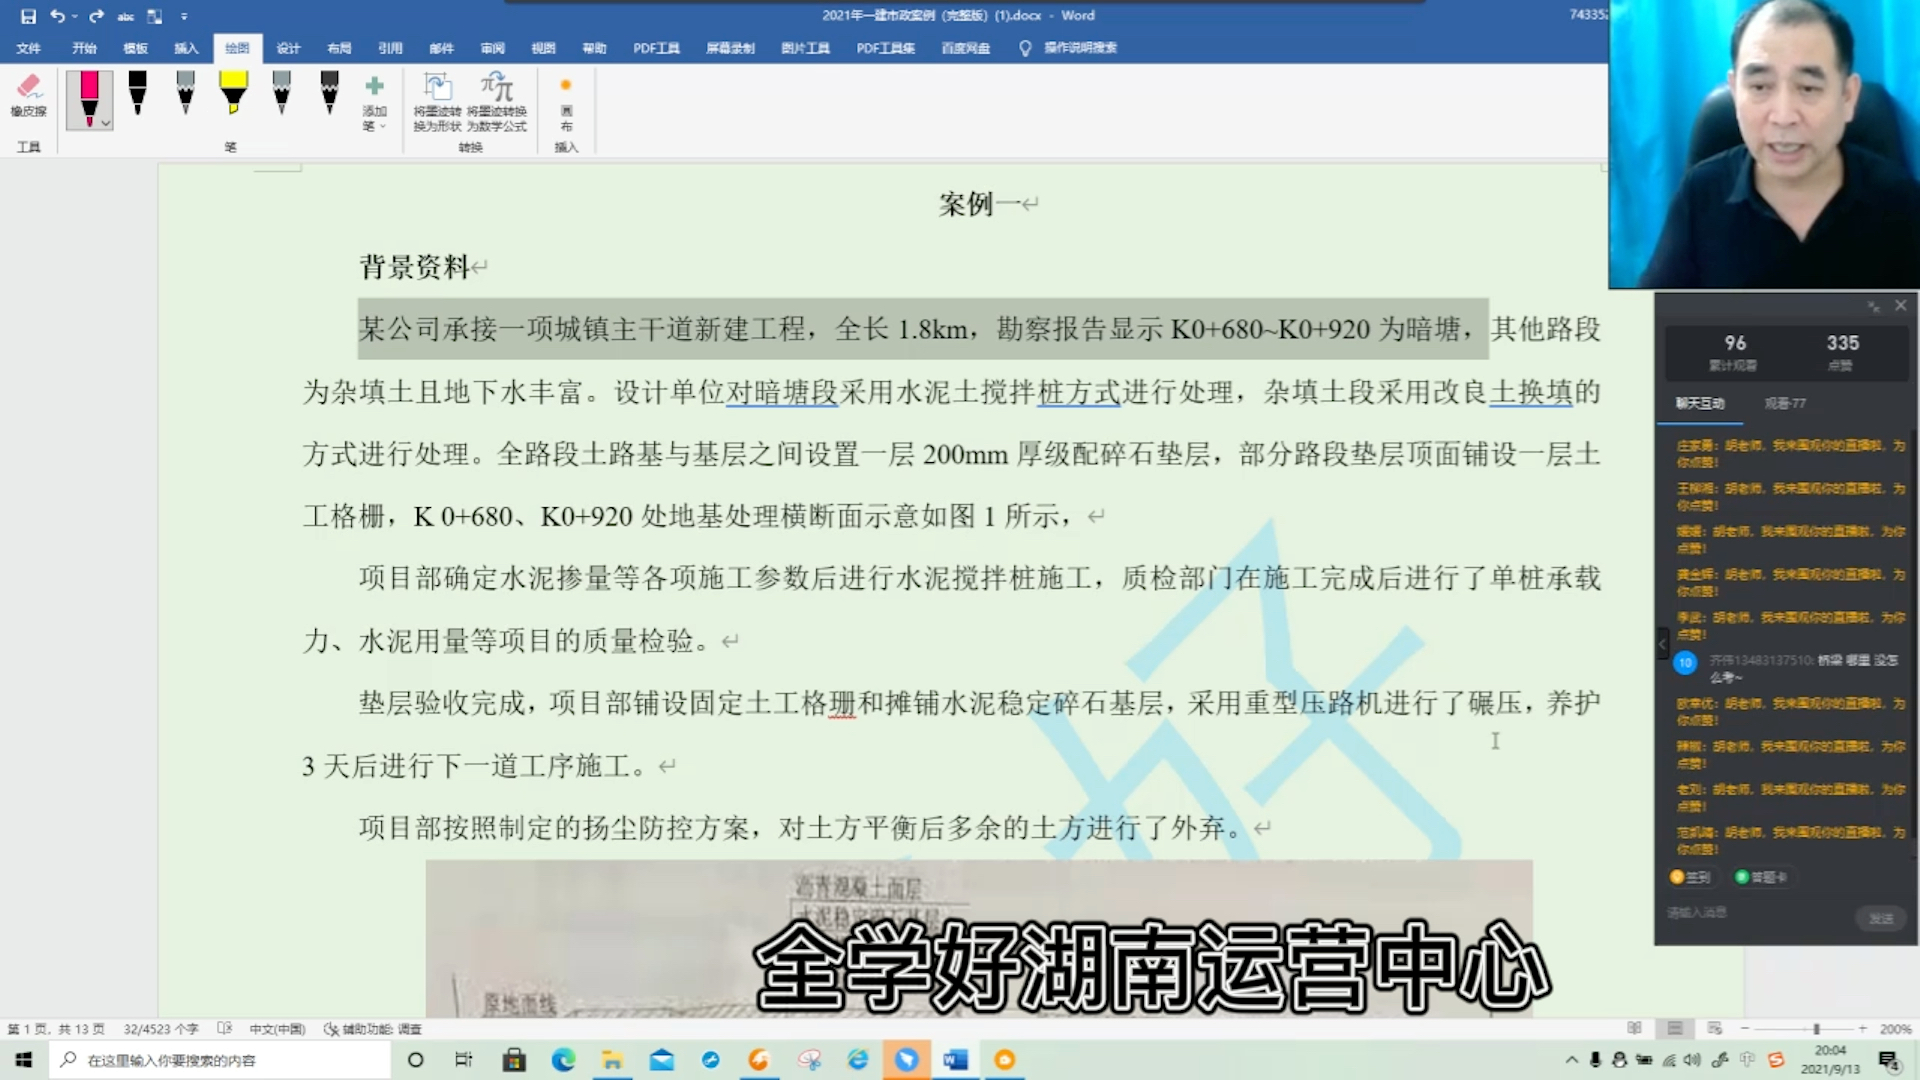Switch to Read Mode in the status bar
The height and width of the screenshot is (1080, 1920).
tap(1635, 1028)
